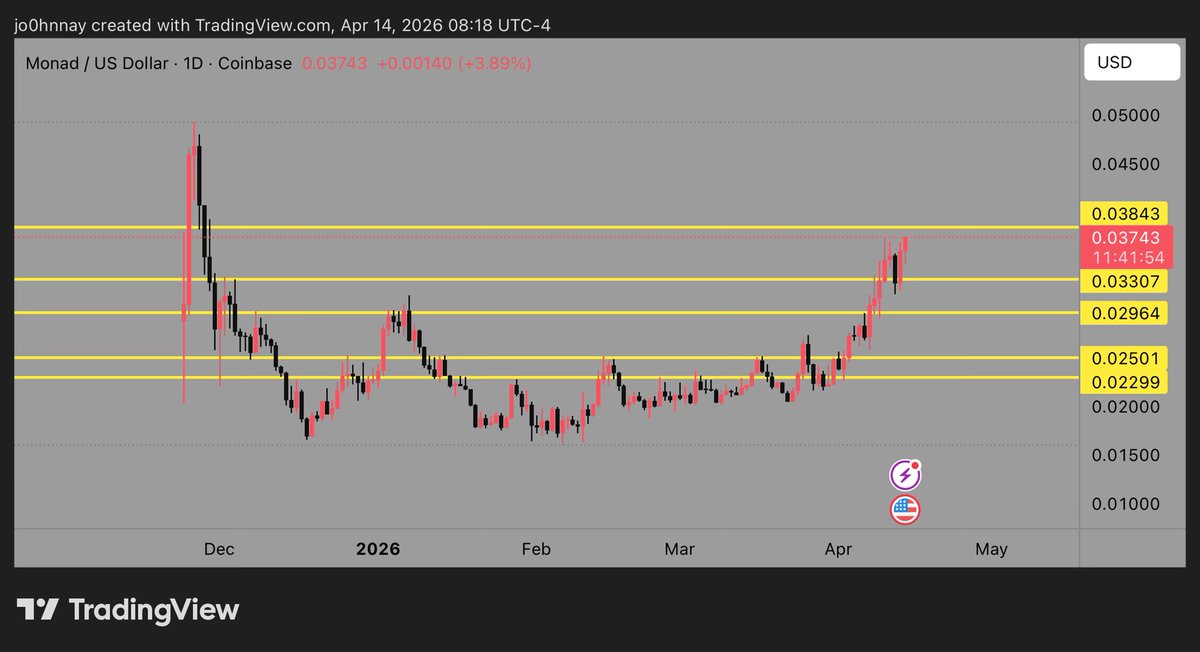The image size is (1200, 652).
Task: Click the 2026 label on time axis
Action: (378, 549)
